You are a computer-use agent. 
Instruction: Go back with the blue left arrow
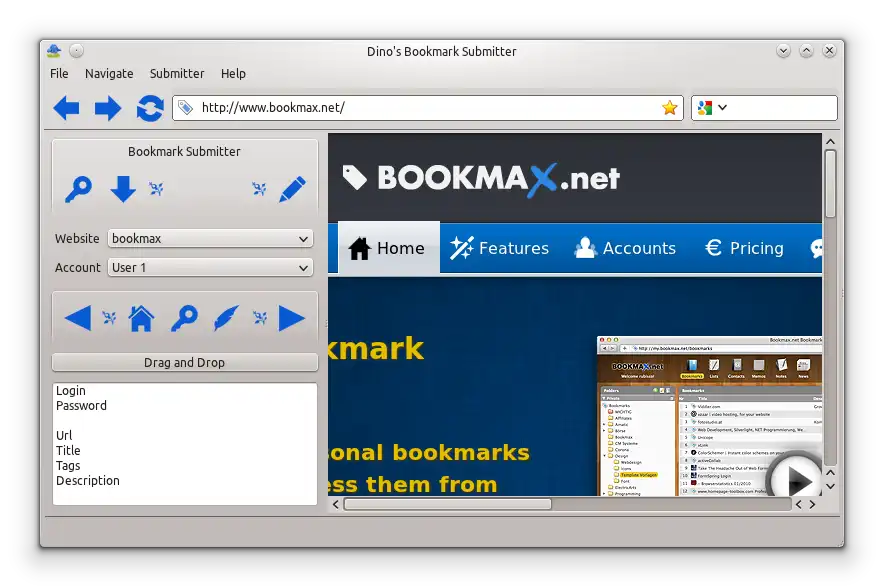(x=67, y=108)
